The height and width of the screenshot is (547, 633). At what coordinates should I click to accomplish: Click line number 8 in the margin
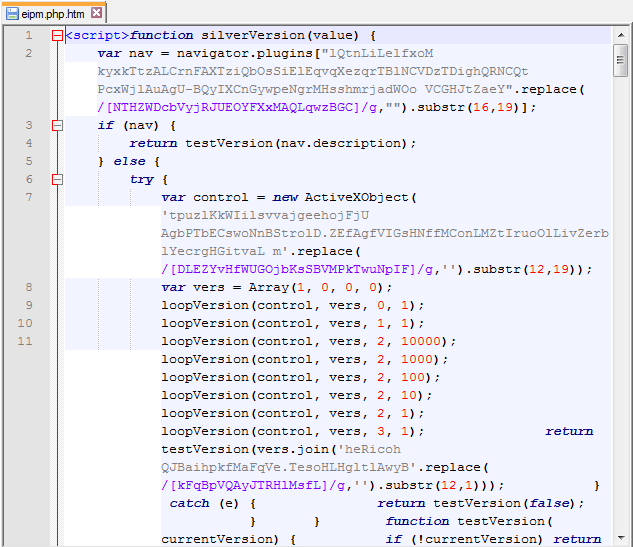29,288
